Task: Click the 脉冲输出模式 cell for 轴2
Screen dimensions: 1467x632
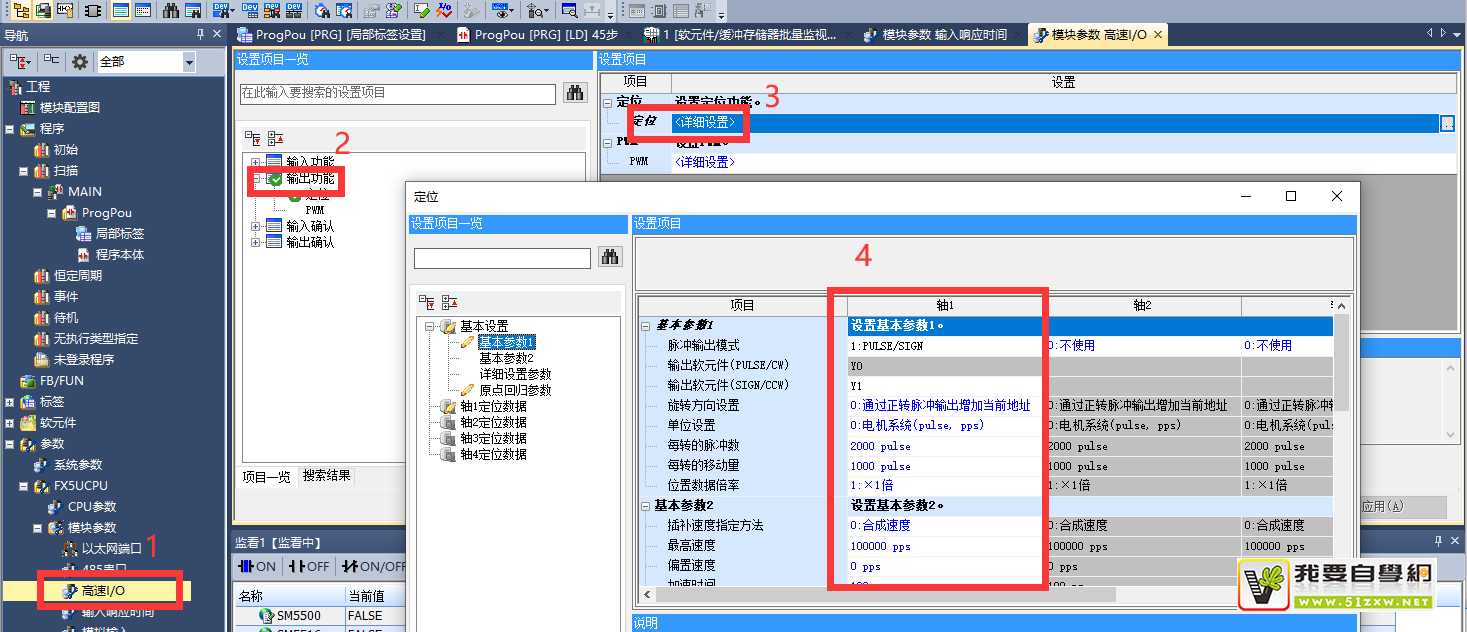Action: [1143, 345]
